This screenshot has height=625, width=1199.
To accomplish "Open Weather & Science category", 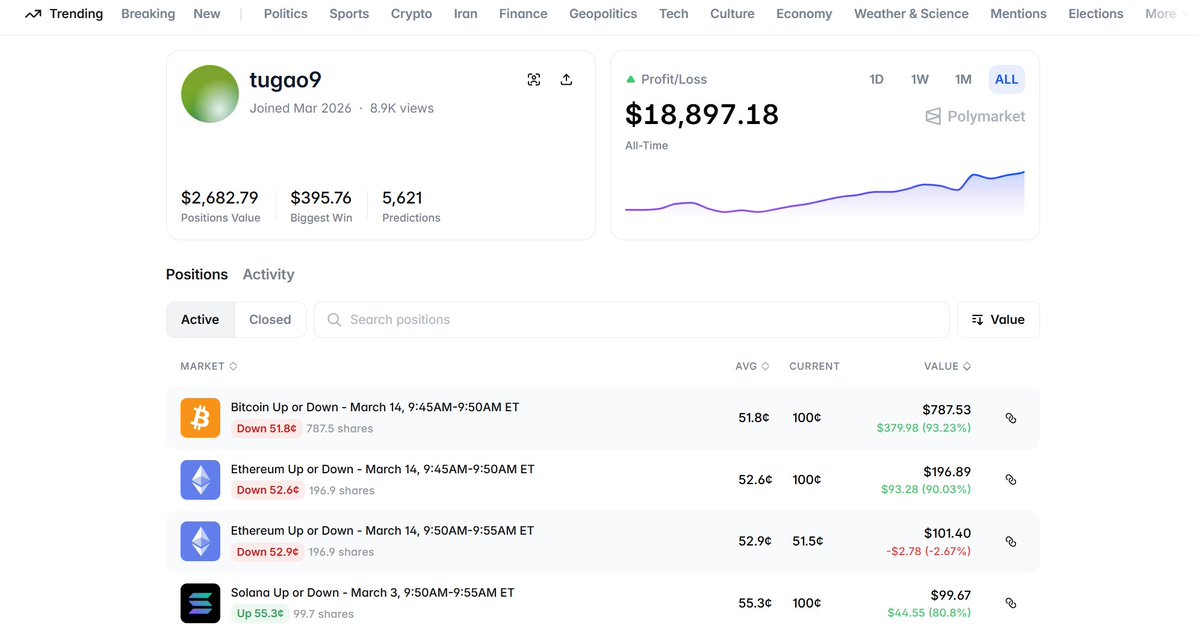I will tap(911, 14).
